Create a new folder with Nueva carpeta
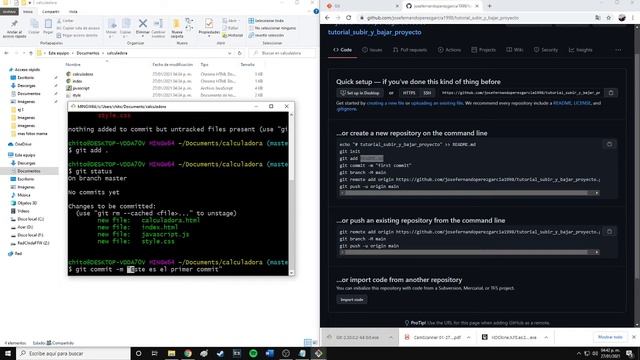Viewport: 640px width, 360px height. pos(177,28)
